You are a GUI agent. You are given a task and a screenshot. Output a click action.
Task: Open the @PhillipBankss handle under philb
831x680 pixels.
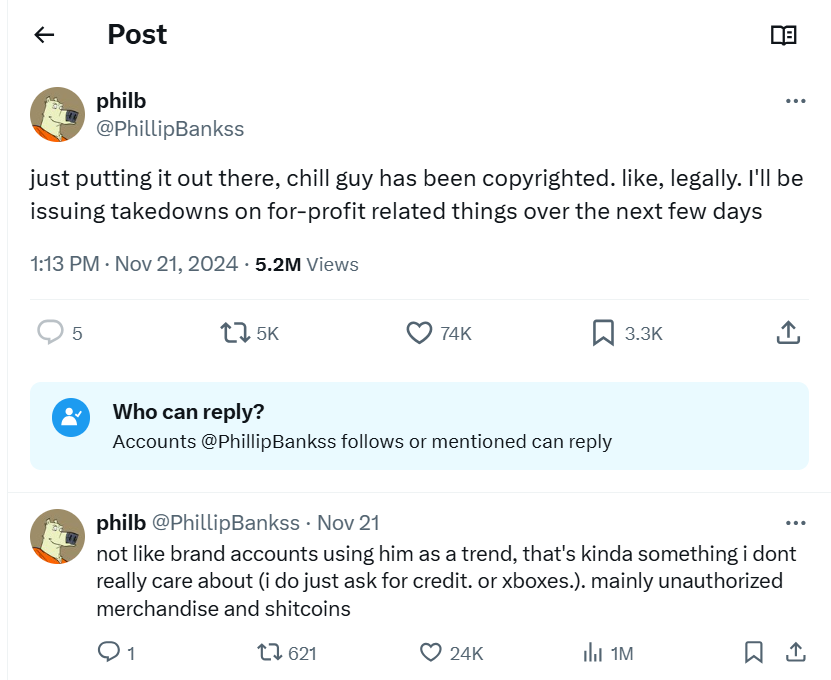click(x=170, y=129)
